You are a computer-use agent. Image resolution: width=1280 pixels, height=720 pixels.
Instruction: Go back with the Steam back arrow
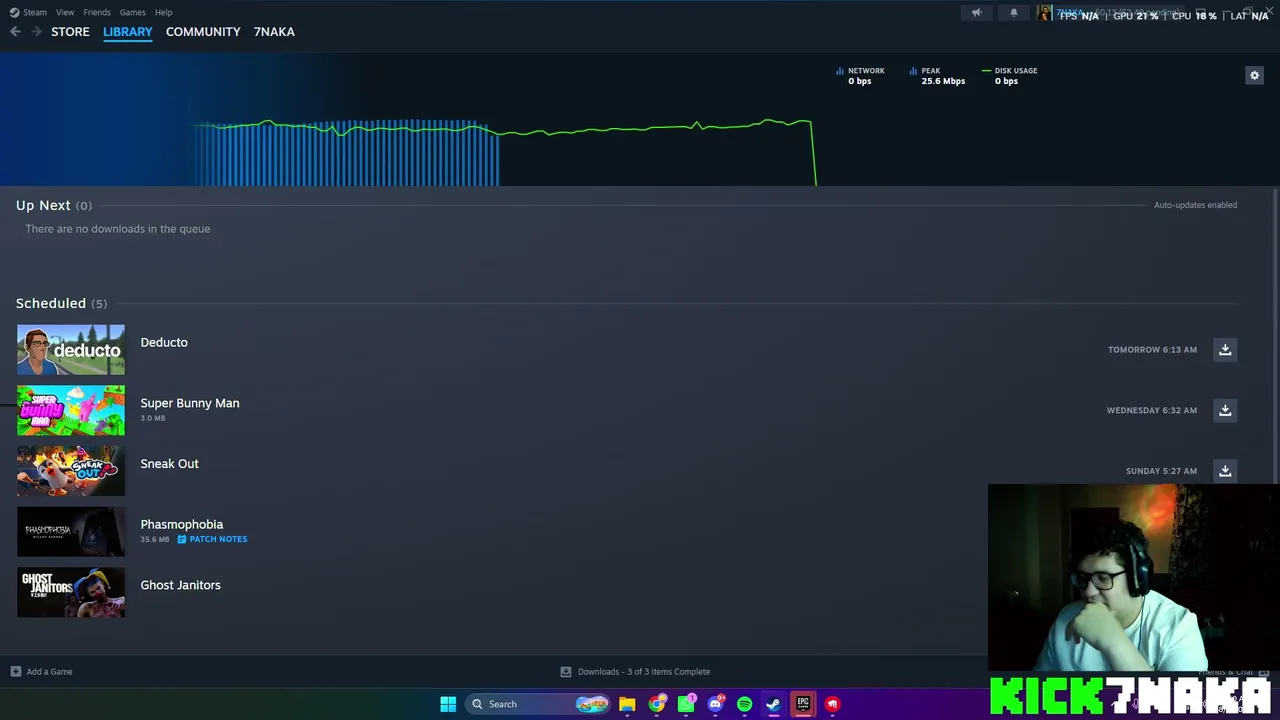point(15,32)
